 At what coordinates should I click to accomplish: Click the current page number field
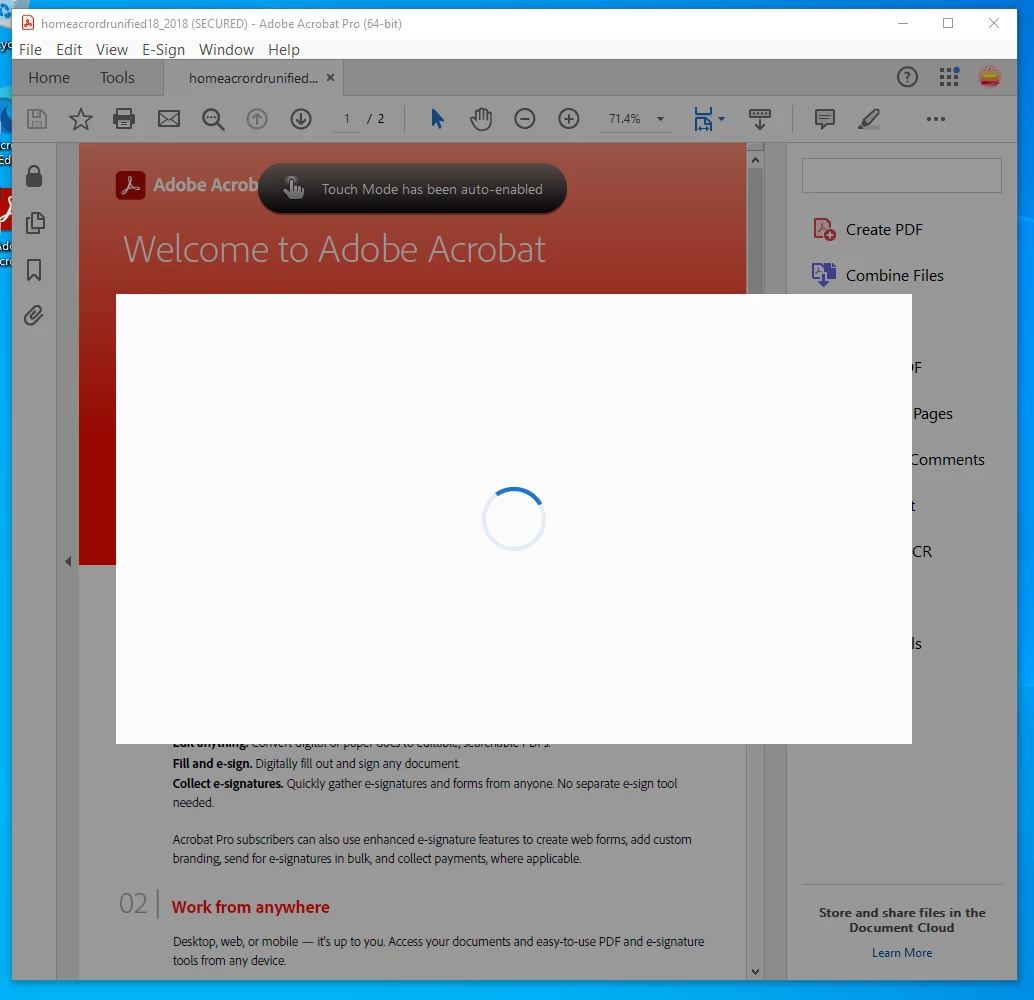coord(346,119)
